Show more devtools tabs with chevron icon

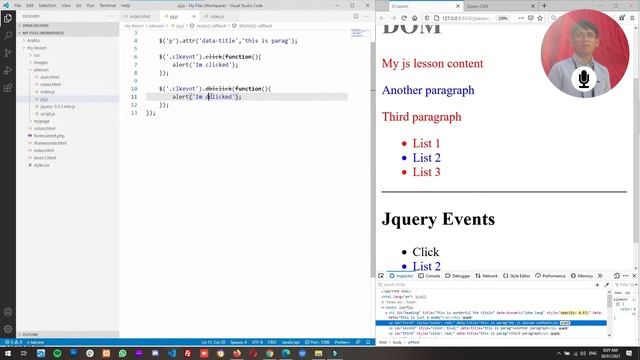600,276
